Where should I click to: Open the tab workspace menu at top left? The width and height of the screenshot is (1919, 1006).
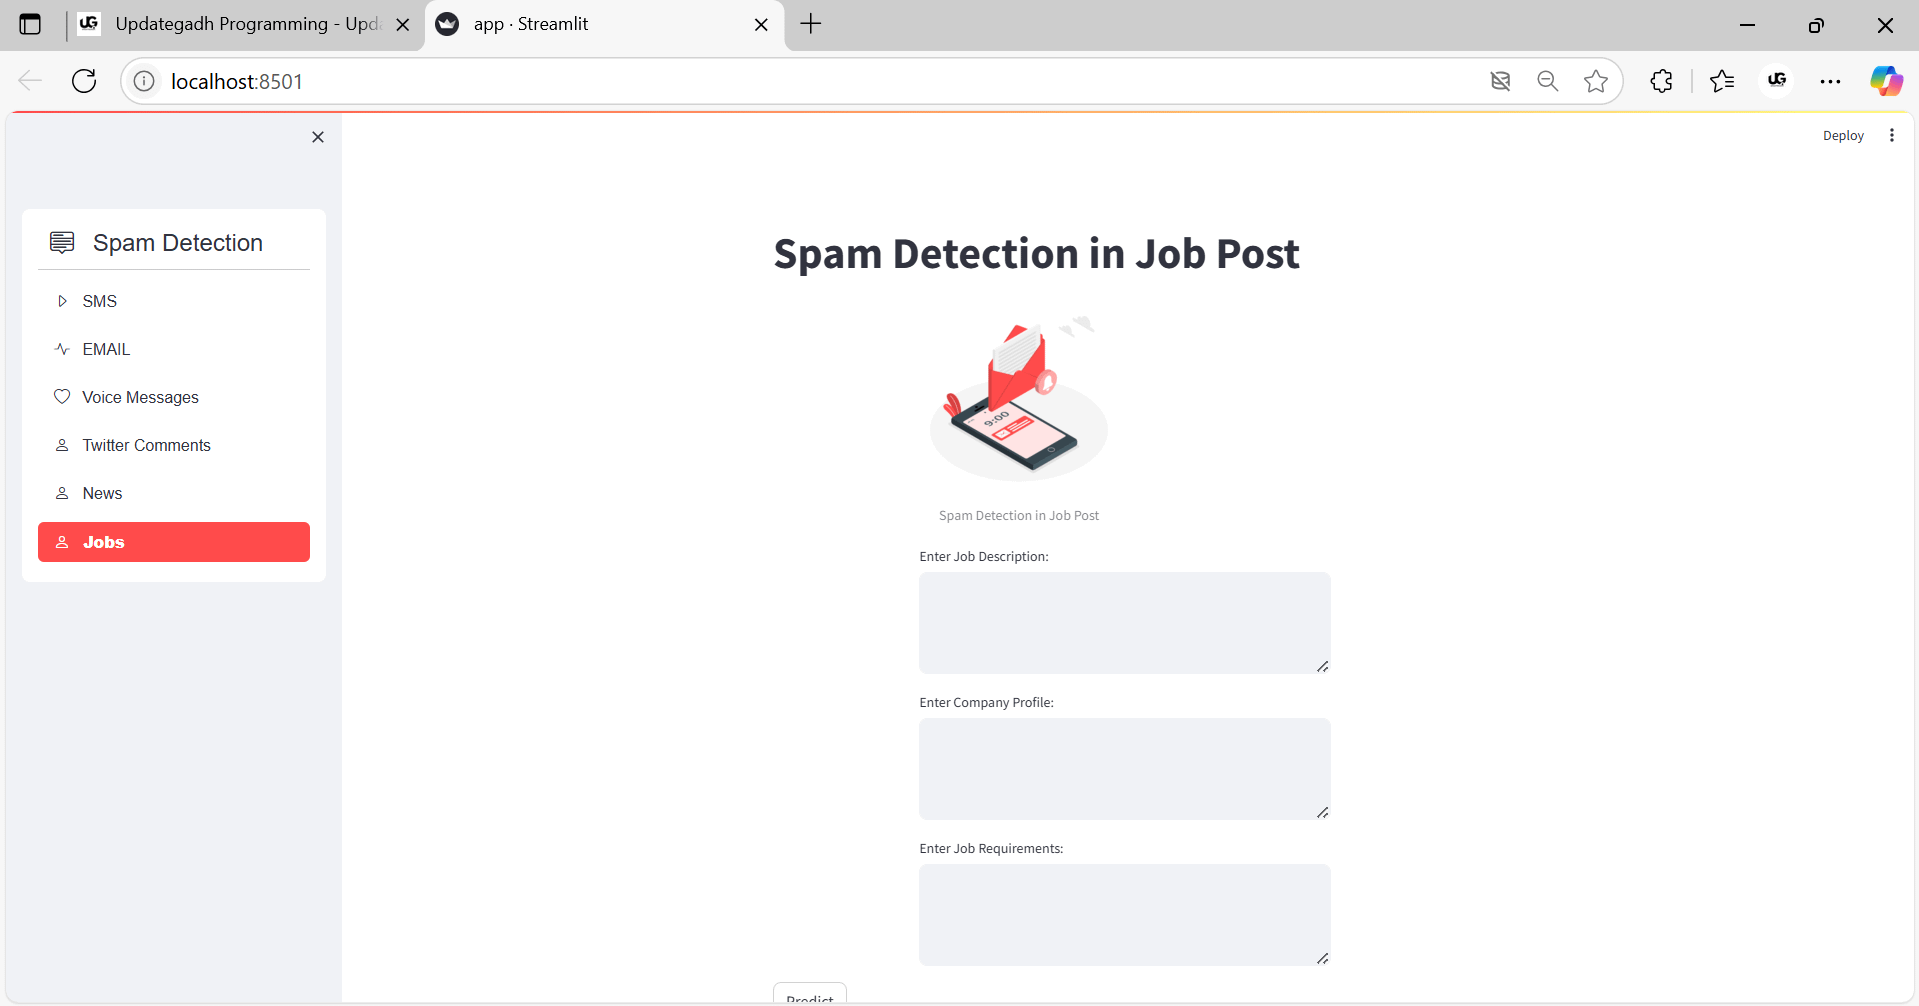tap(30, 24)
